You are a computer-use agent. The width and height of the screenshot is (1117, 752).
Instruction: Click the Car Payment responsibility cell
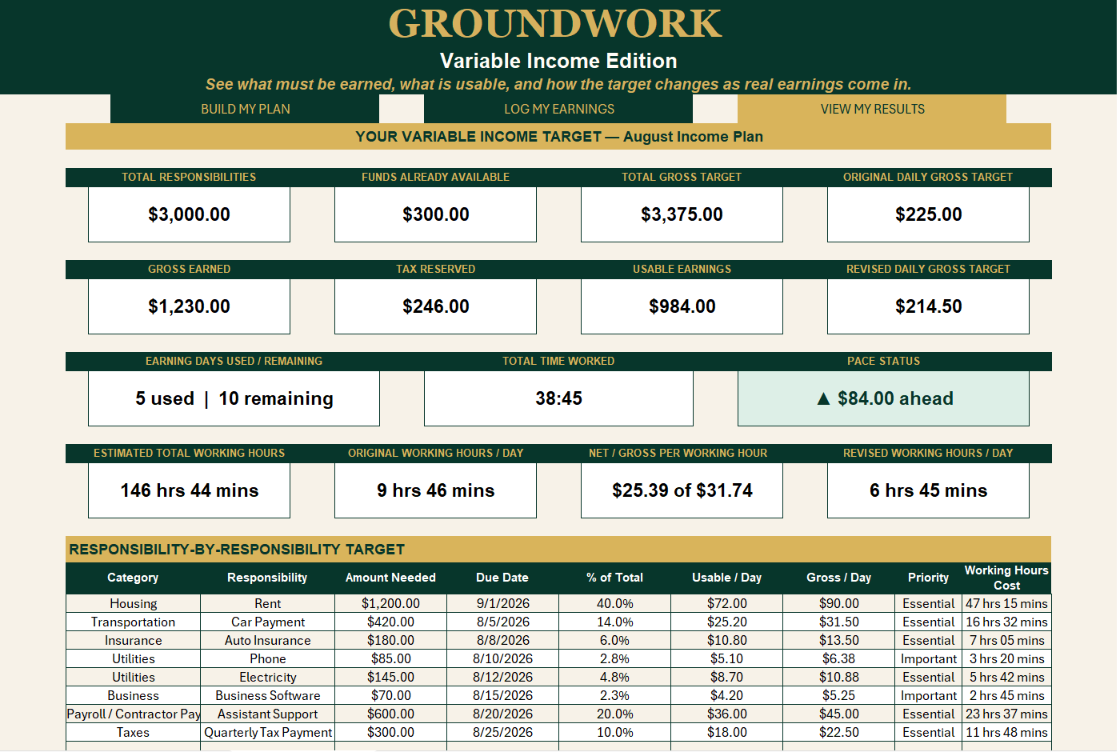click(267, 622)
